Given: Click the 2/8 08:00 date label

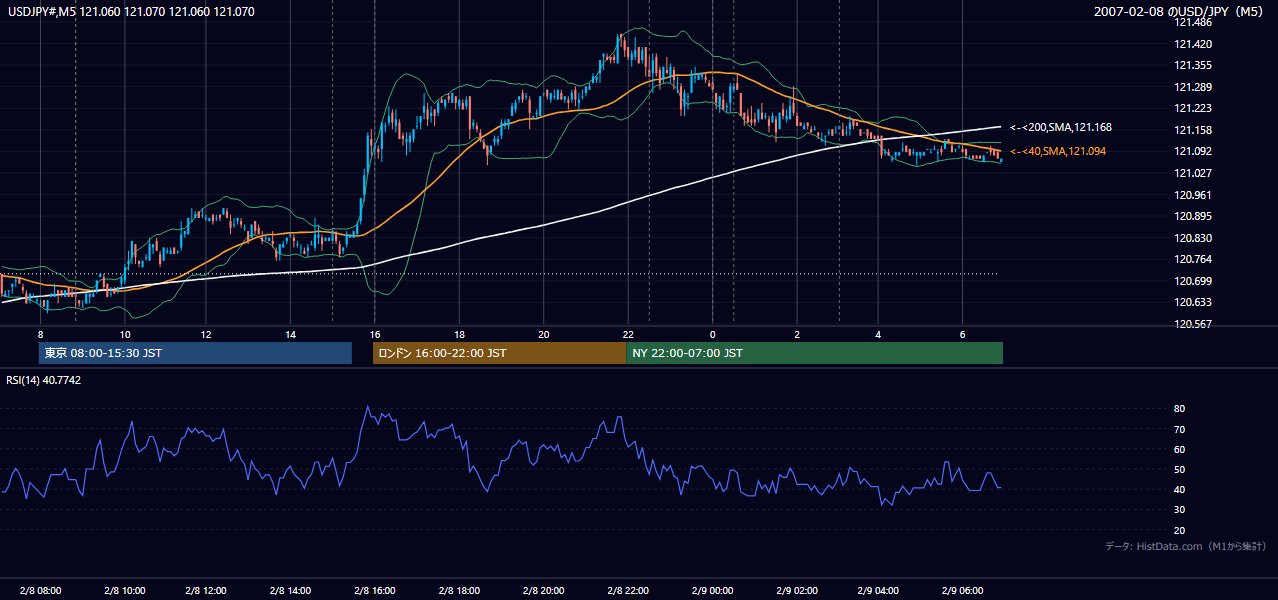Looking at the screenshot, I should [x=41, y=589].
